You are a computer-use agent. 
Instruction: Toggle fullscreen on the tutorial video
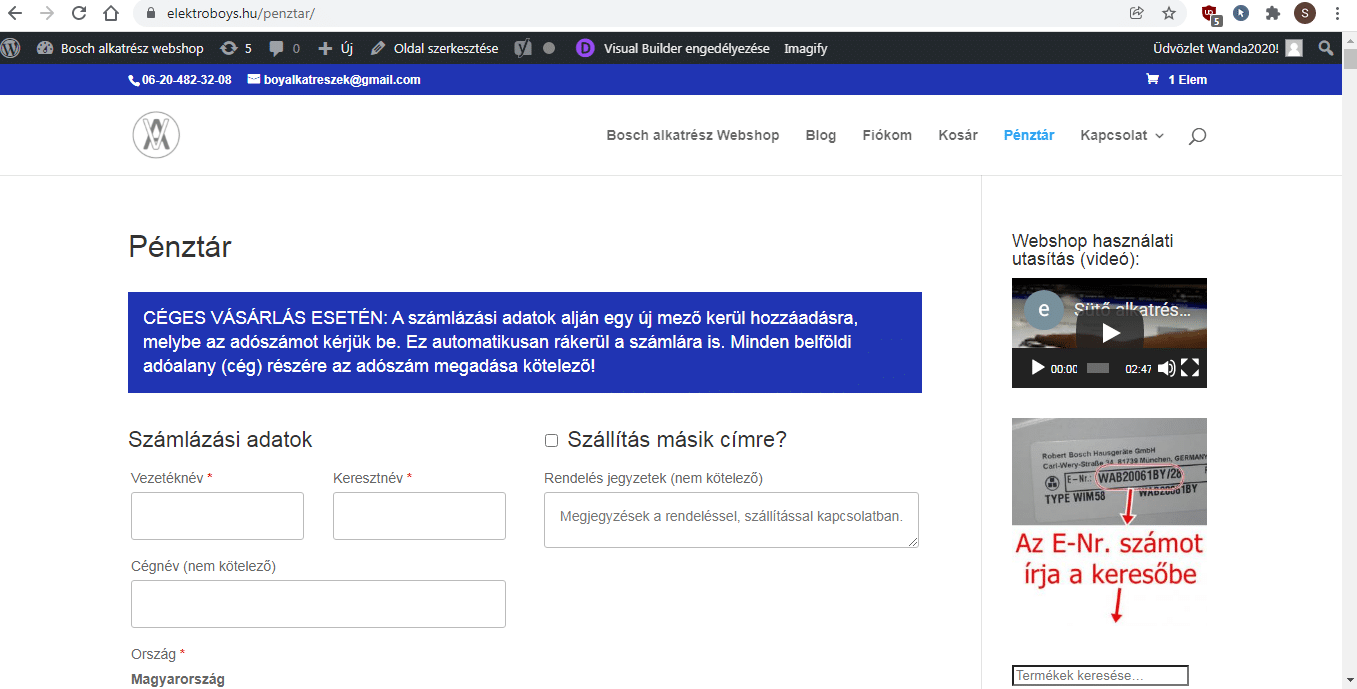[x=1190, y=368]
